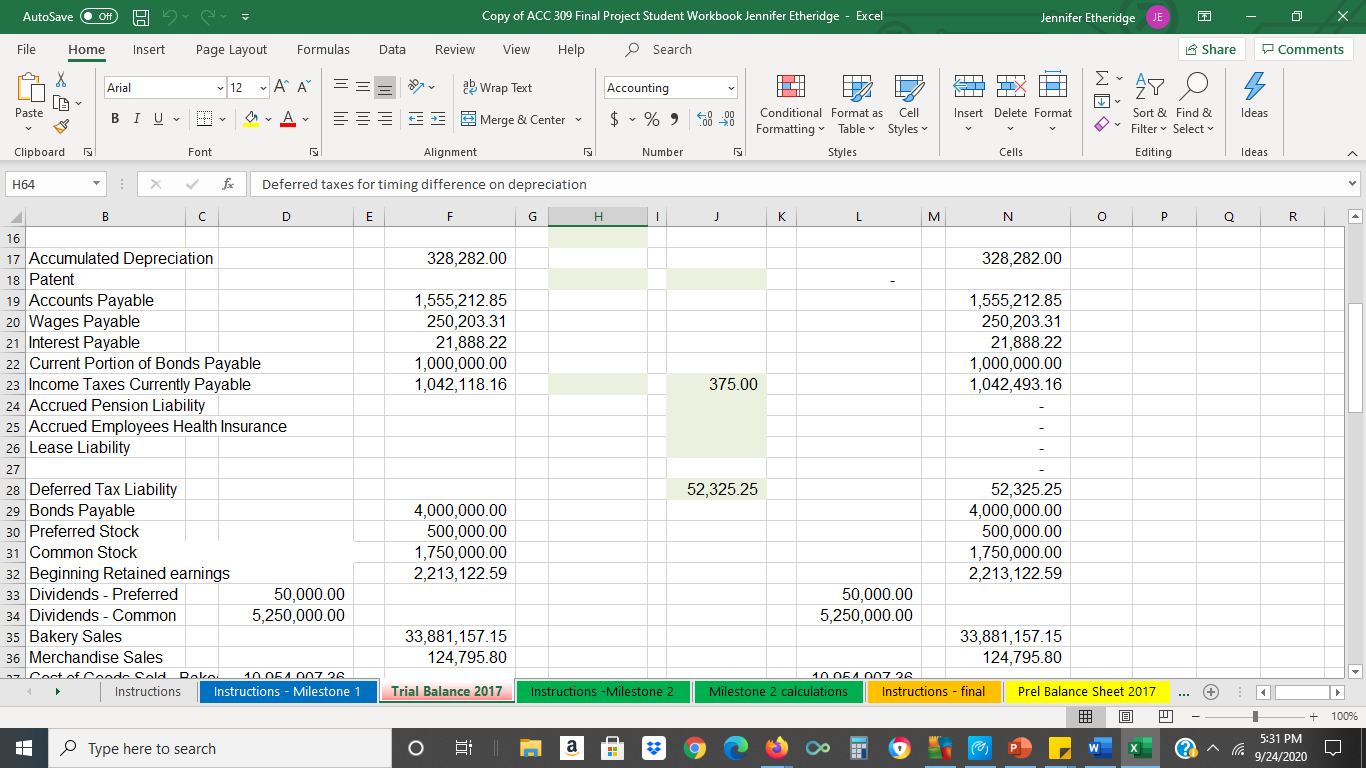Open the Cell Styles gallery
Viewport: 1366px width, 768px height.
908,104
